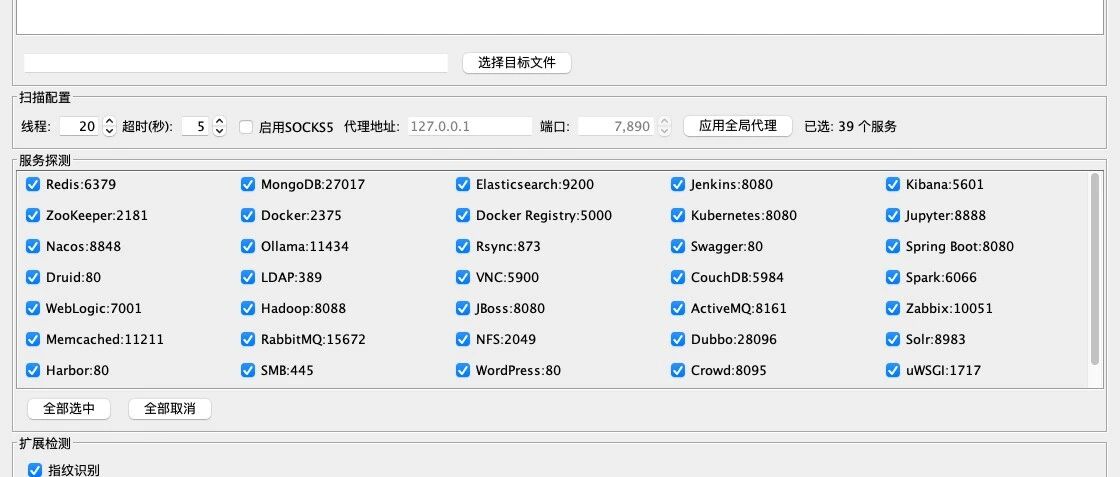
Task: Deselect the Kibana:5601 service
Action: pos(893,184)
